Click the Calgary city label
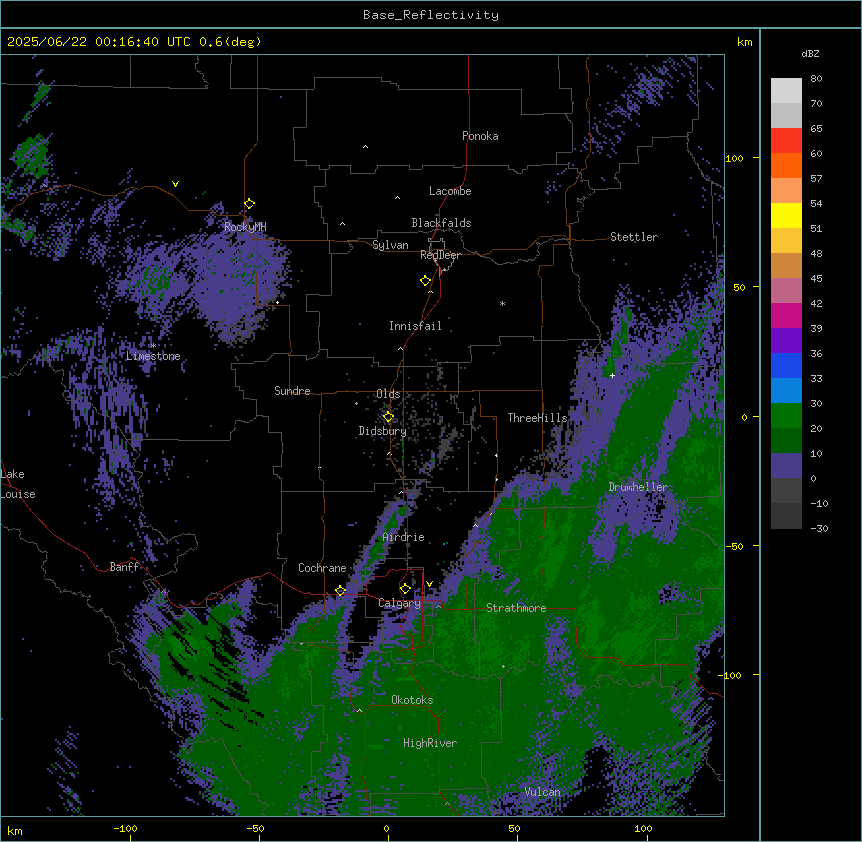862x842 pixels. [x=399, y=603]
